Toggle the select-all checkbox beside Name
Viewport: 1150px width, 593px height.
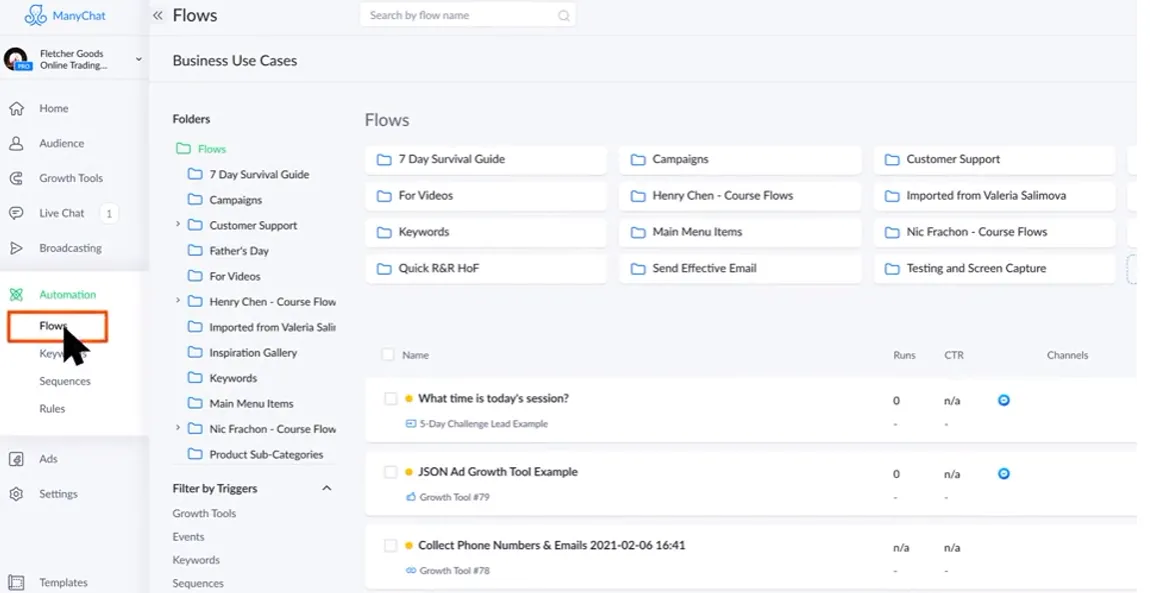pyautogui.click(x=388, y=355)
